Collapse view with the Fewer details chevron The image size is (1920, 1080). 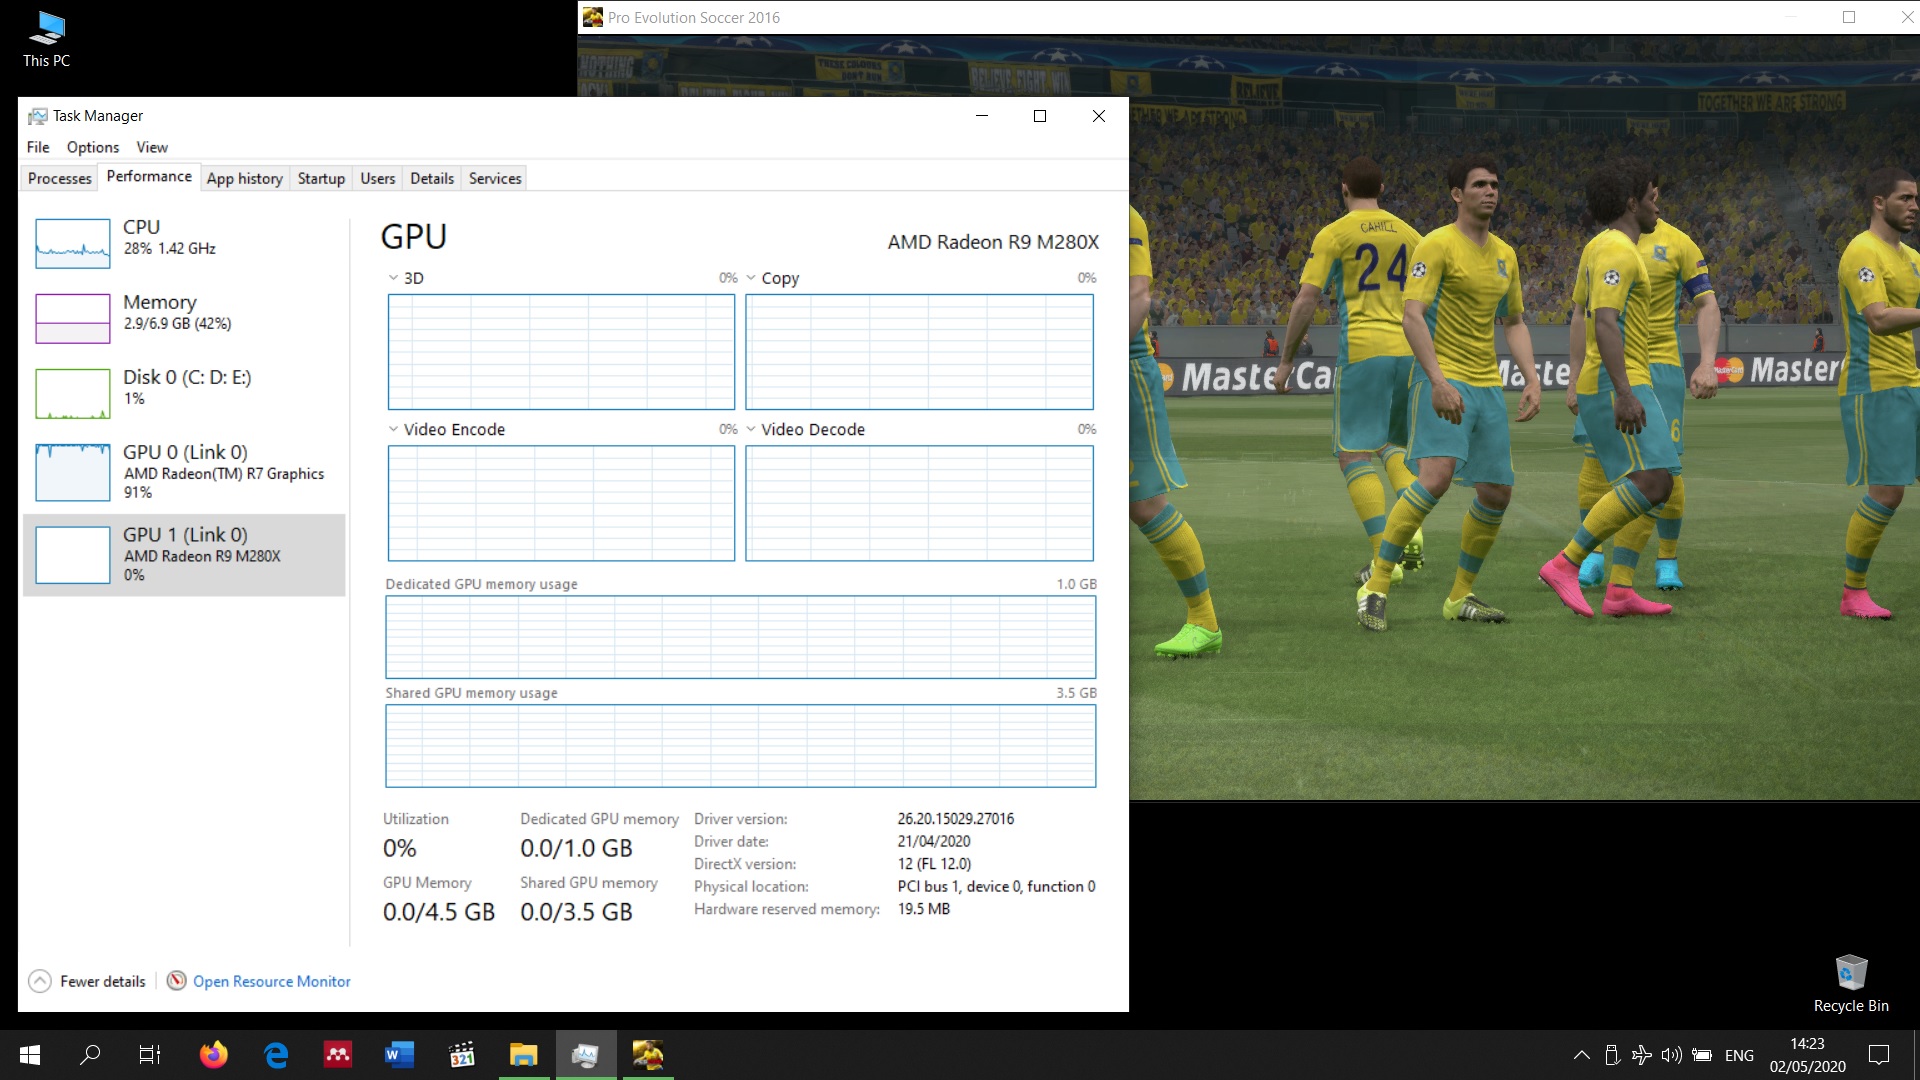pyautogui.click(x=40, y=981)
